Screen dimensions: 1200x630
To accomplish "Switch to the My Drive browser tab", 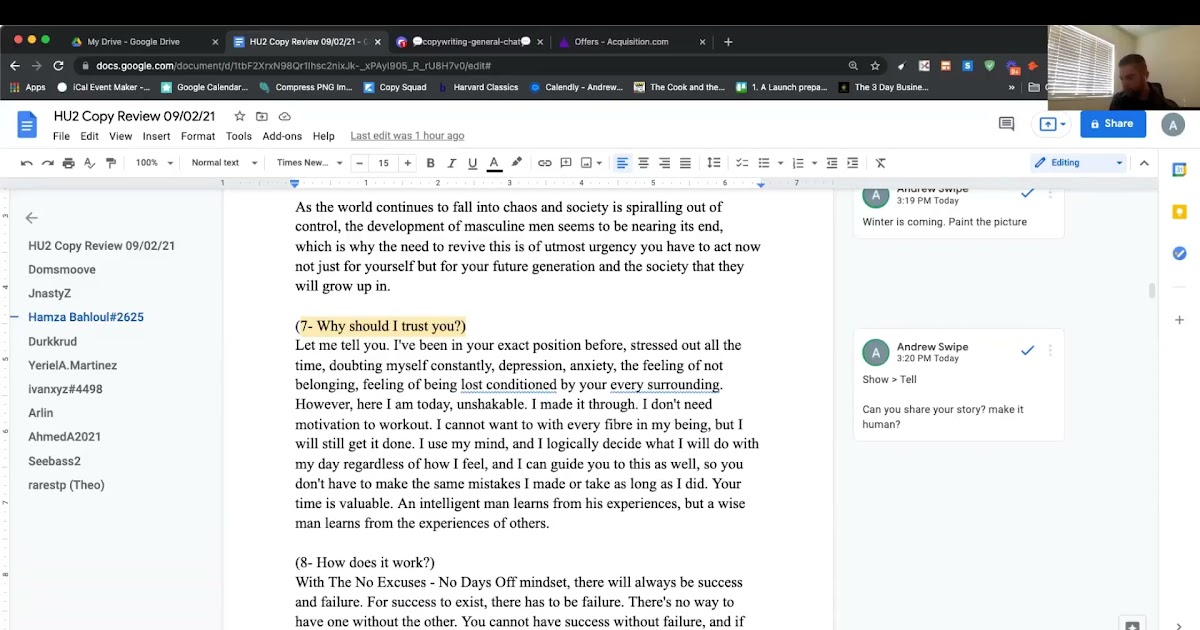I will point(133,42).
